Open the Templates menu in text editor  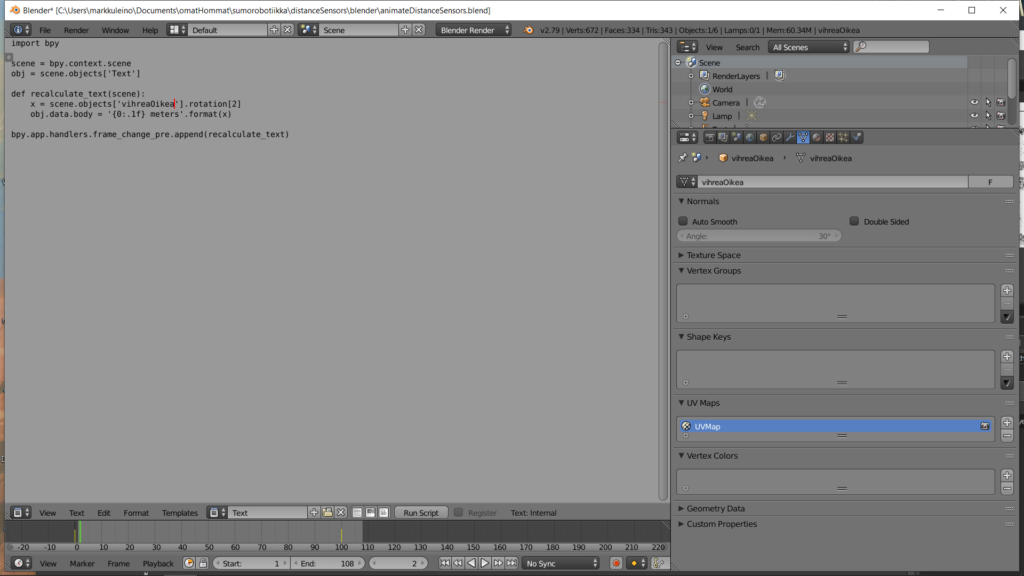(180, 513)
